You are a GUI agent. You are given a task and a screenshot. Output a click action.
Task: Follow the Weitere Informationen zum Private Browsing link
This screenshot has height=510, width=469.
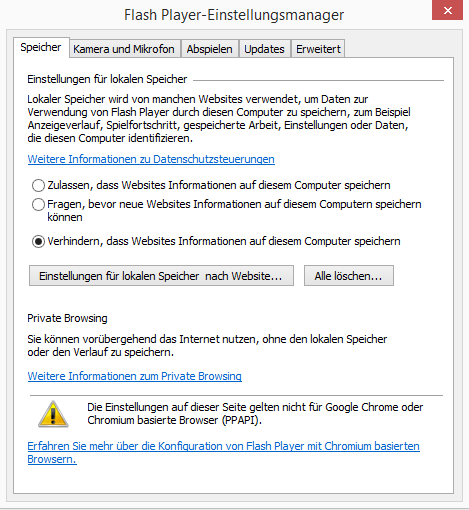tap(135, 376)
